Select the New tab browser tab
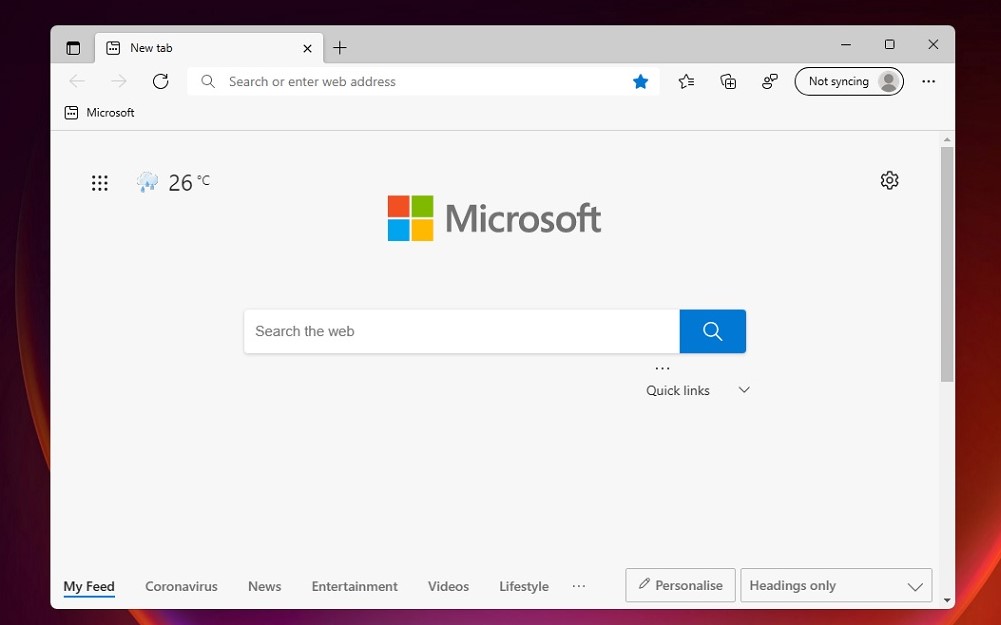The image size is (1001, 625). click(x=209, y=49)
